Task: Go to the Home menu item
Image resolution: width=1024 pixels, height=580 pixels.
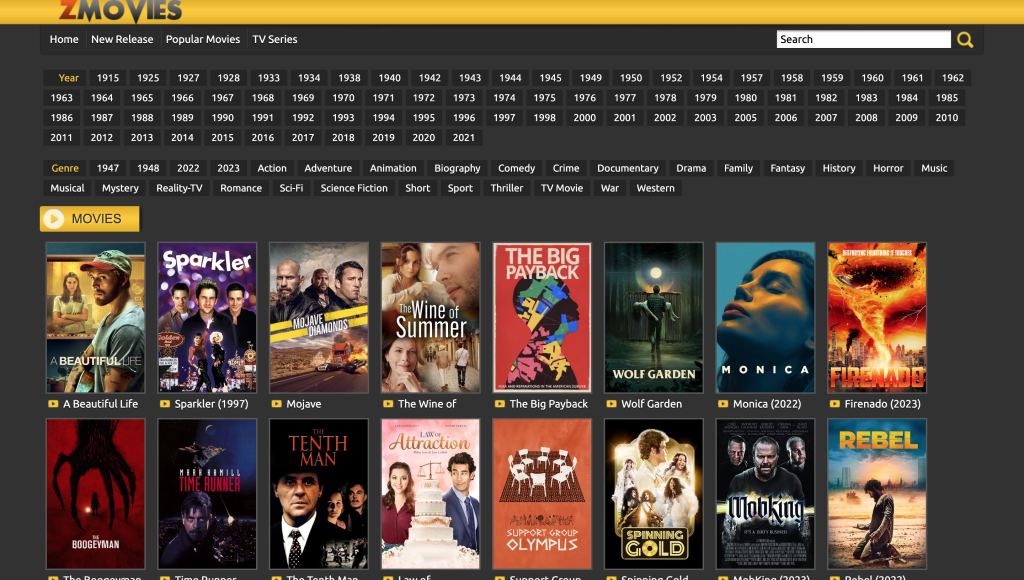Action: click(64, 39)
